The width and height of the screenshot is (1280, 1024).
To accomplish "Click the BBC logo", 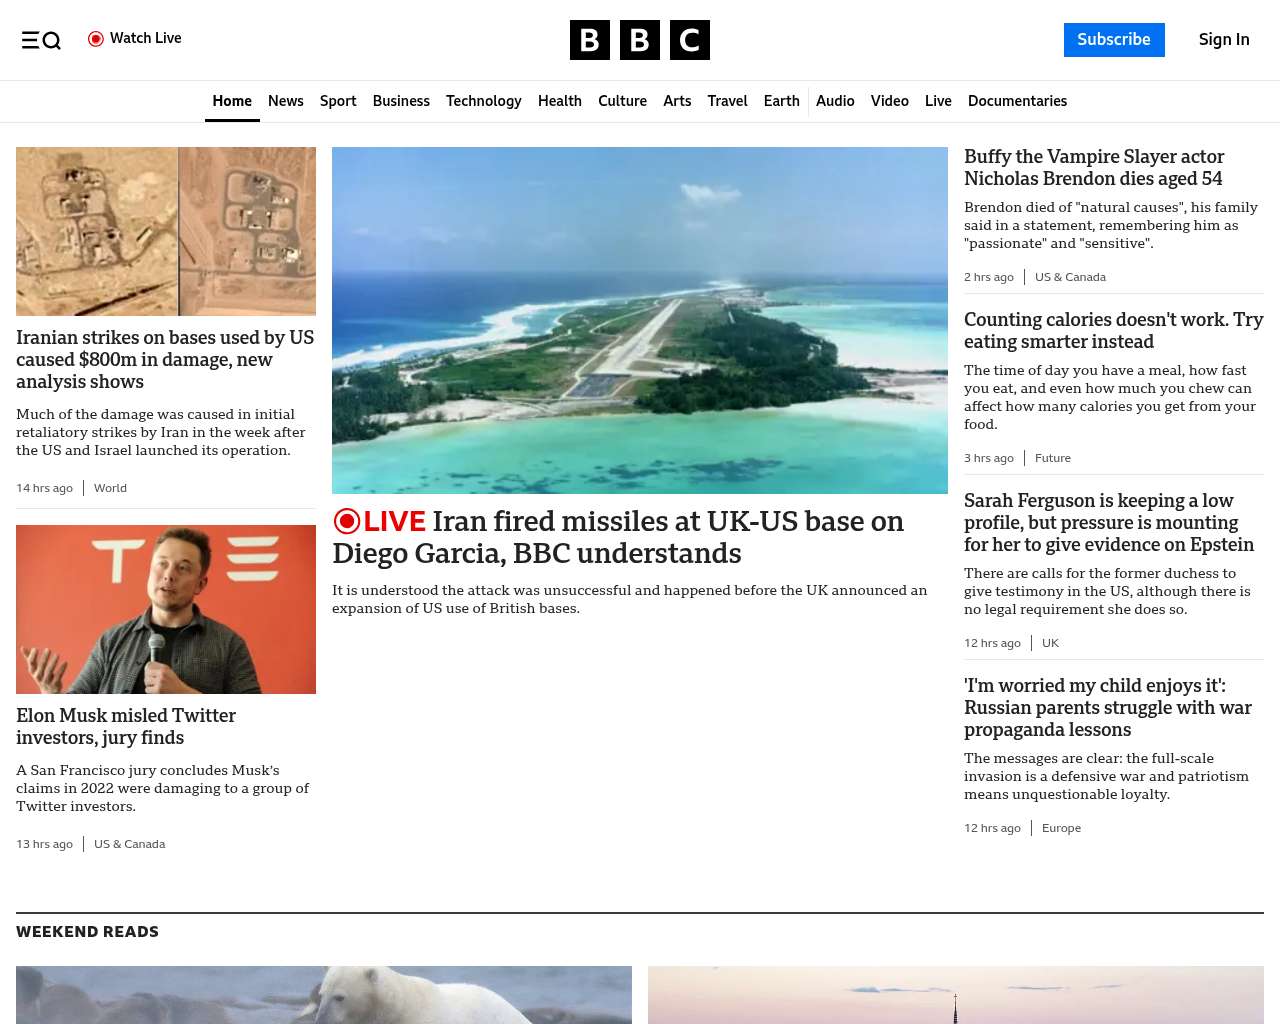I will coord(640,40).
